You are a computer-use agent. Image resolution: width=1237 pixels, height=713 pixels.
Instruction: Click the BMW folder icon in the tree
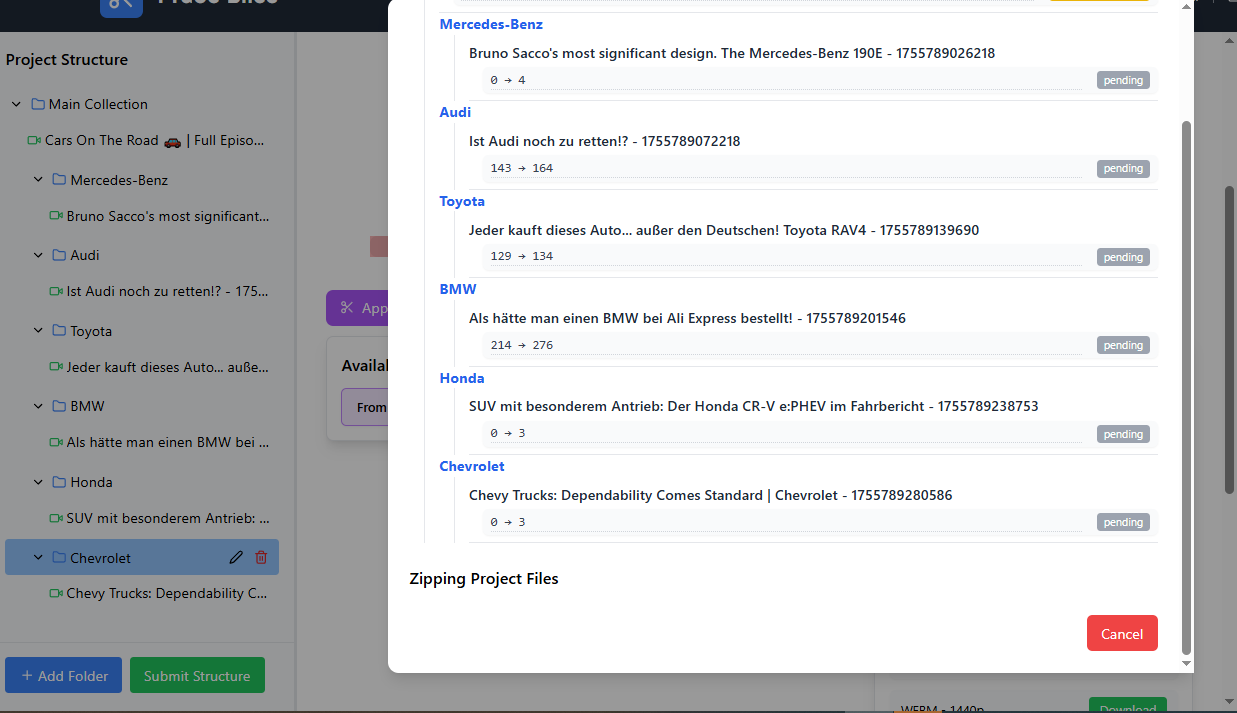click(x=60, y=406)
